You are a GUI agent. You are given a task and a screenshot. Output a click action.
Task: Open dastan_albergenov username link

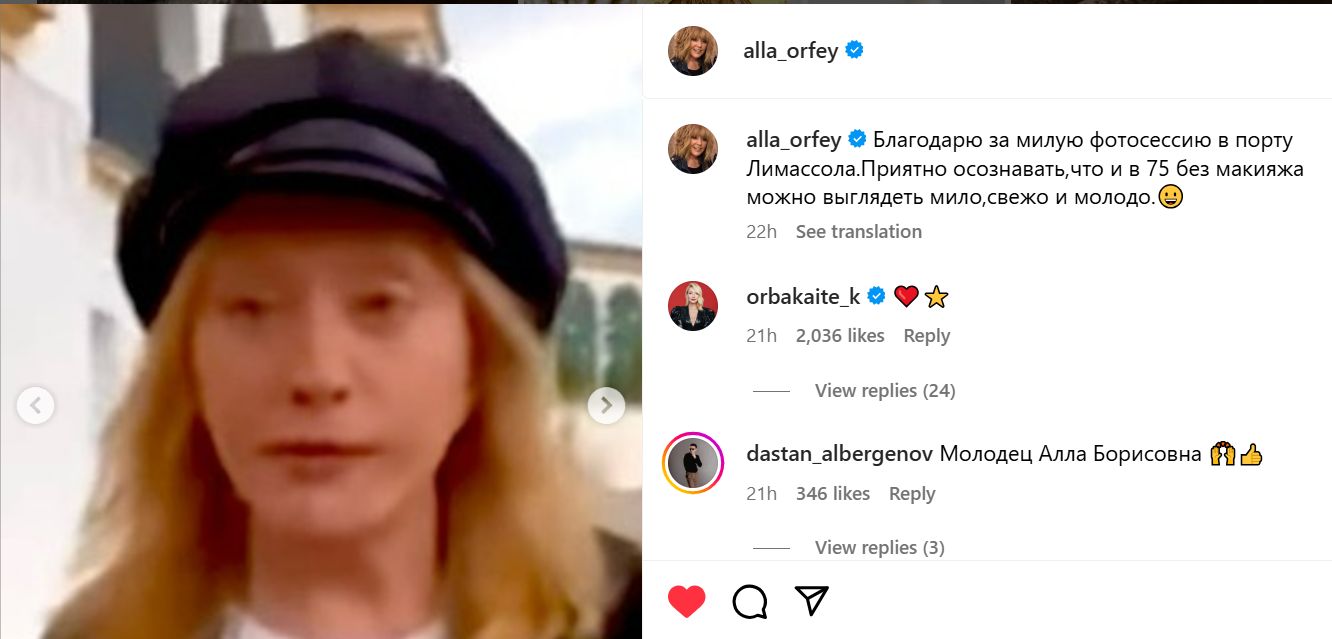(841, 454)
